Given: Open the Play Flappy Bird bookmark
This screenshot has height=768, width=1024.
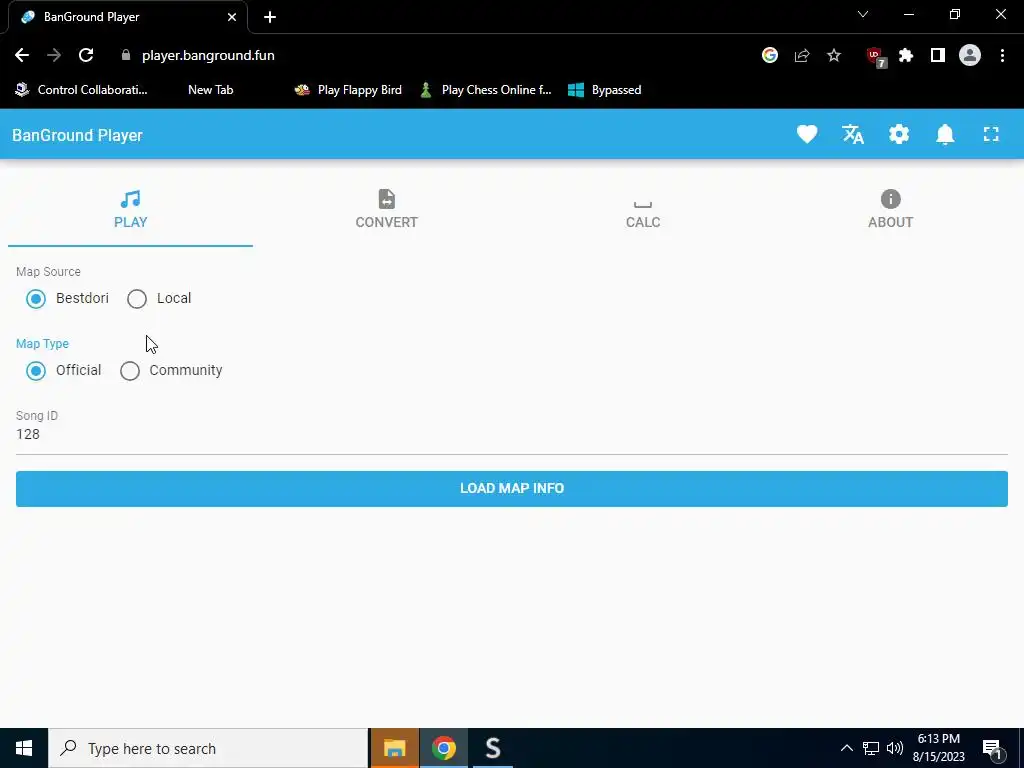Looking at the screenshot, I should point(348,90).
